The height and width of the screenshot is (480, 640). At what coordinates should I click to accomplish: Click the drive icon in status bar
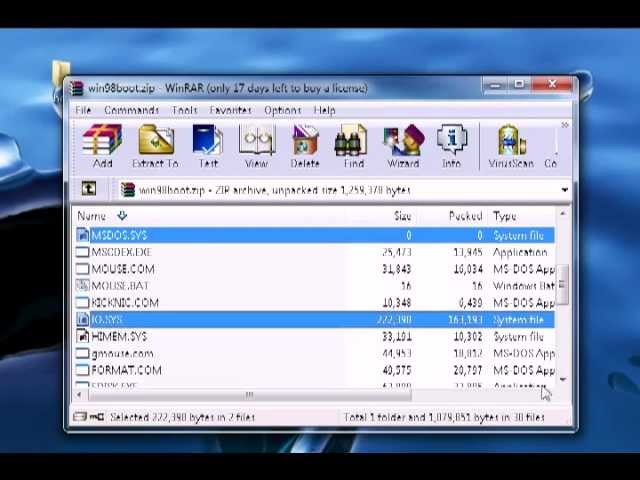[80, 417]
